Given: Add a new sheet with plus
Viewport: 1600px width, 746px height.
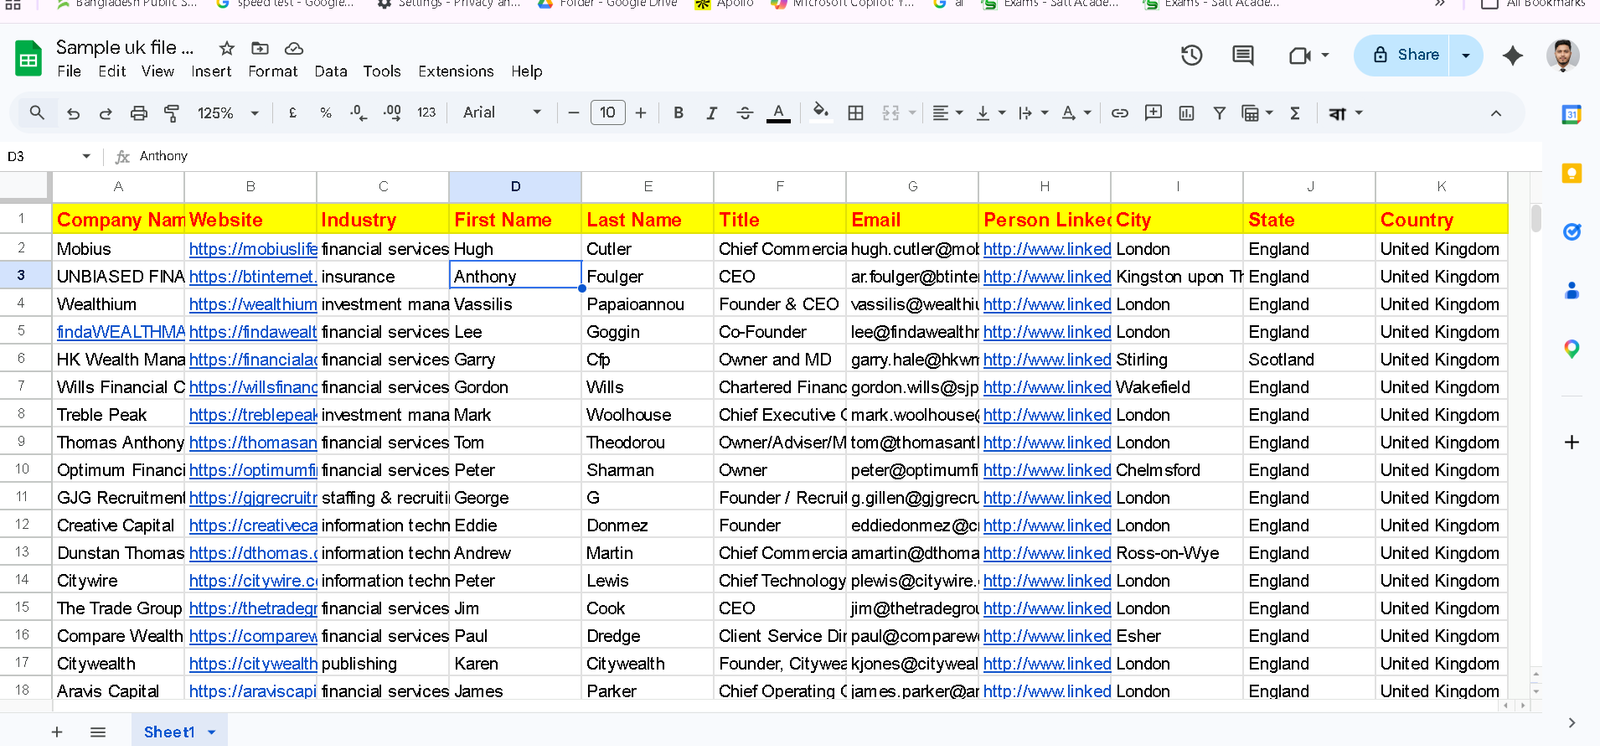Looking at the screenshot, I should click(x=57, y=732).
